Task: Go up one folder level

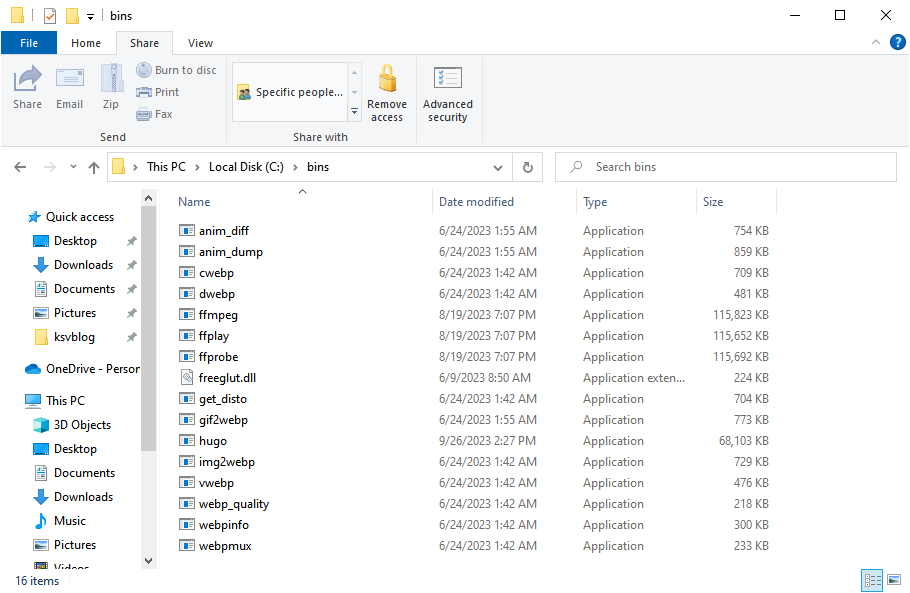Action: [x=93, y=167]
